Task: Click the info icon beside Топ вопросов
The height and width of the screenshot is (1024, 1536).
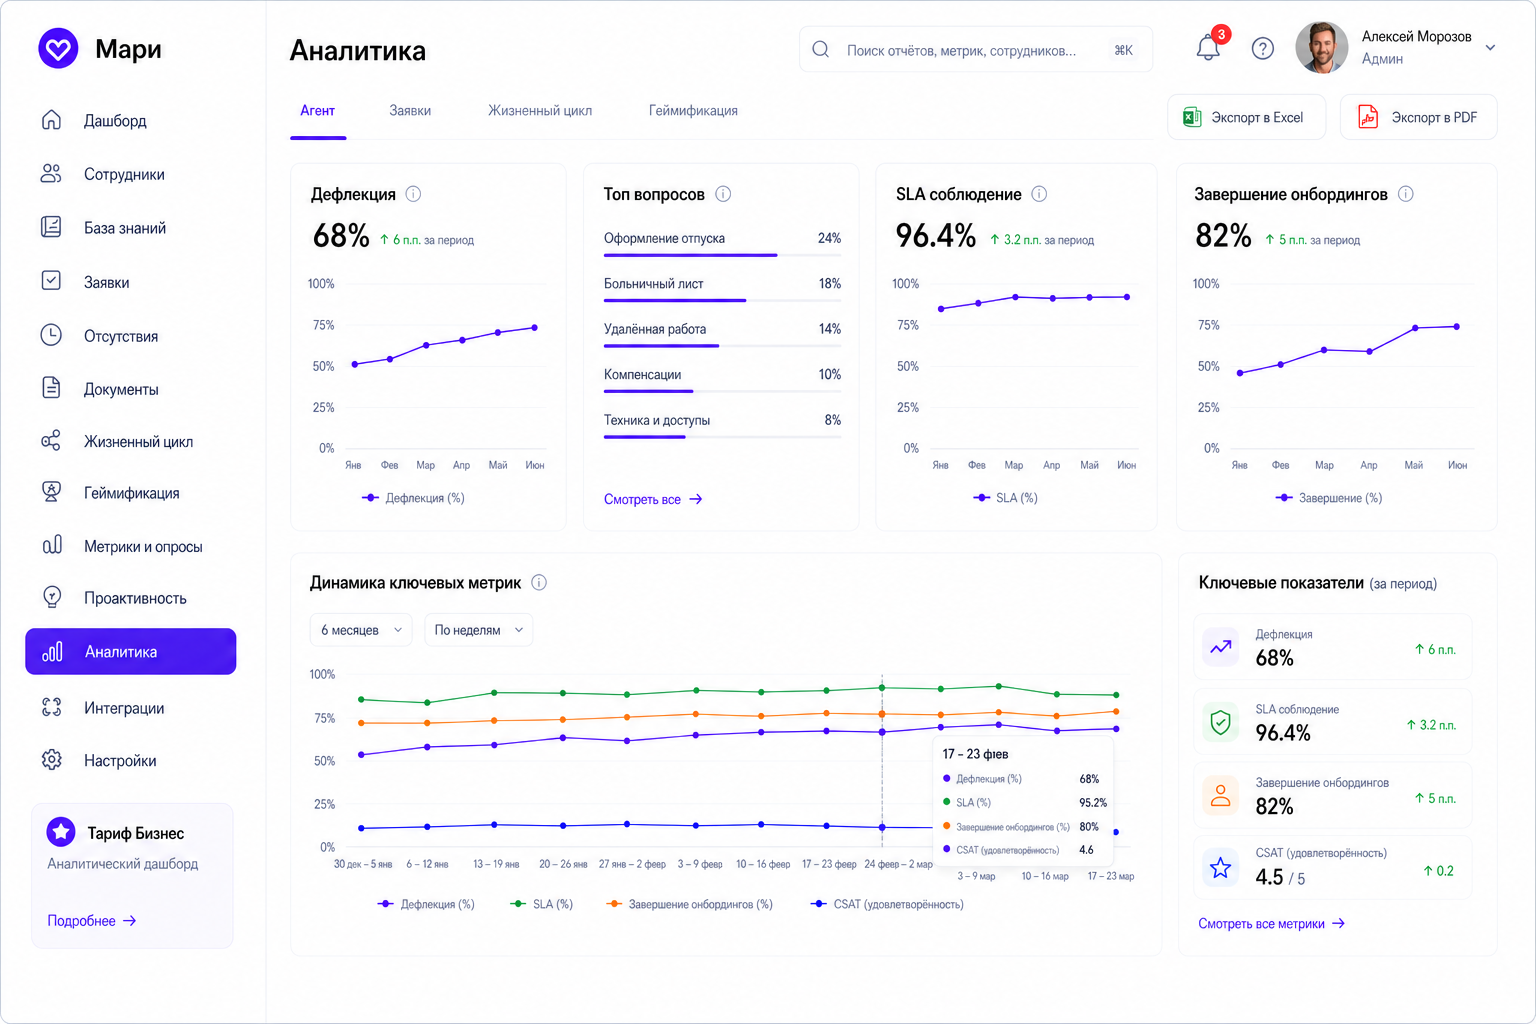Action: pos(723,194)
